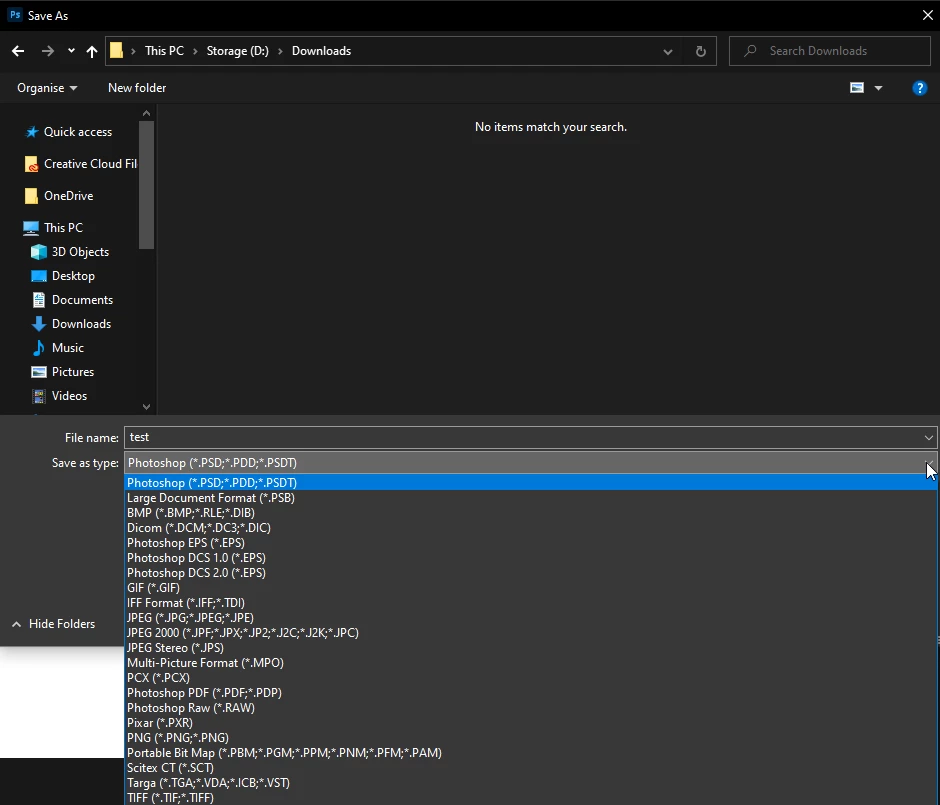
Task: Open Documents folder in sidebar
Action: pyautogui.click(x=72, y=300)
